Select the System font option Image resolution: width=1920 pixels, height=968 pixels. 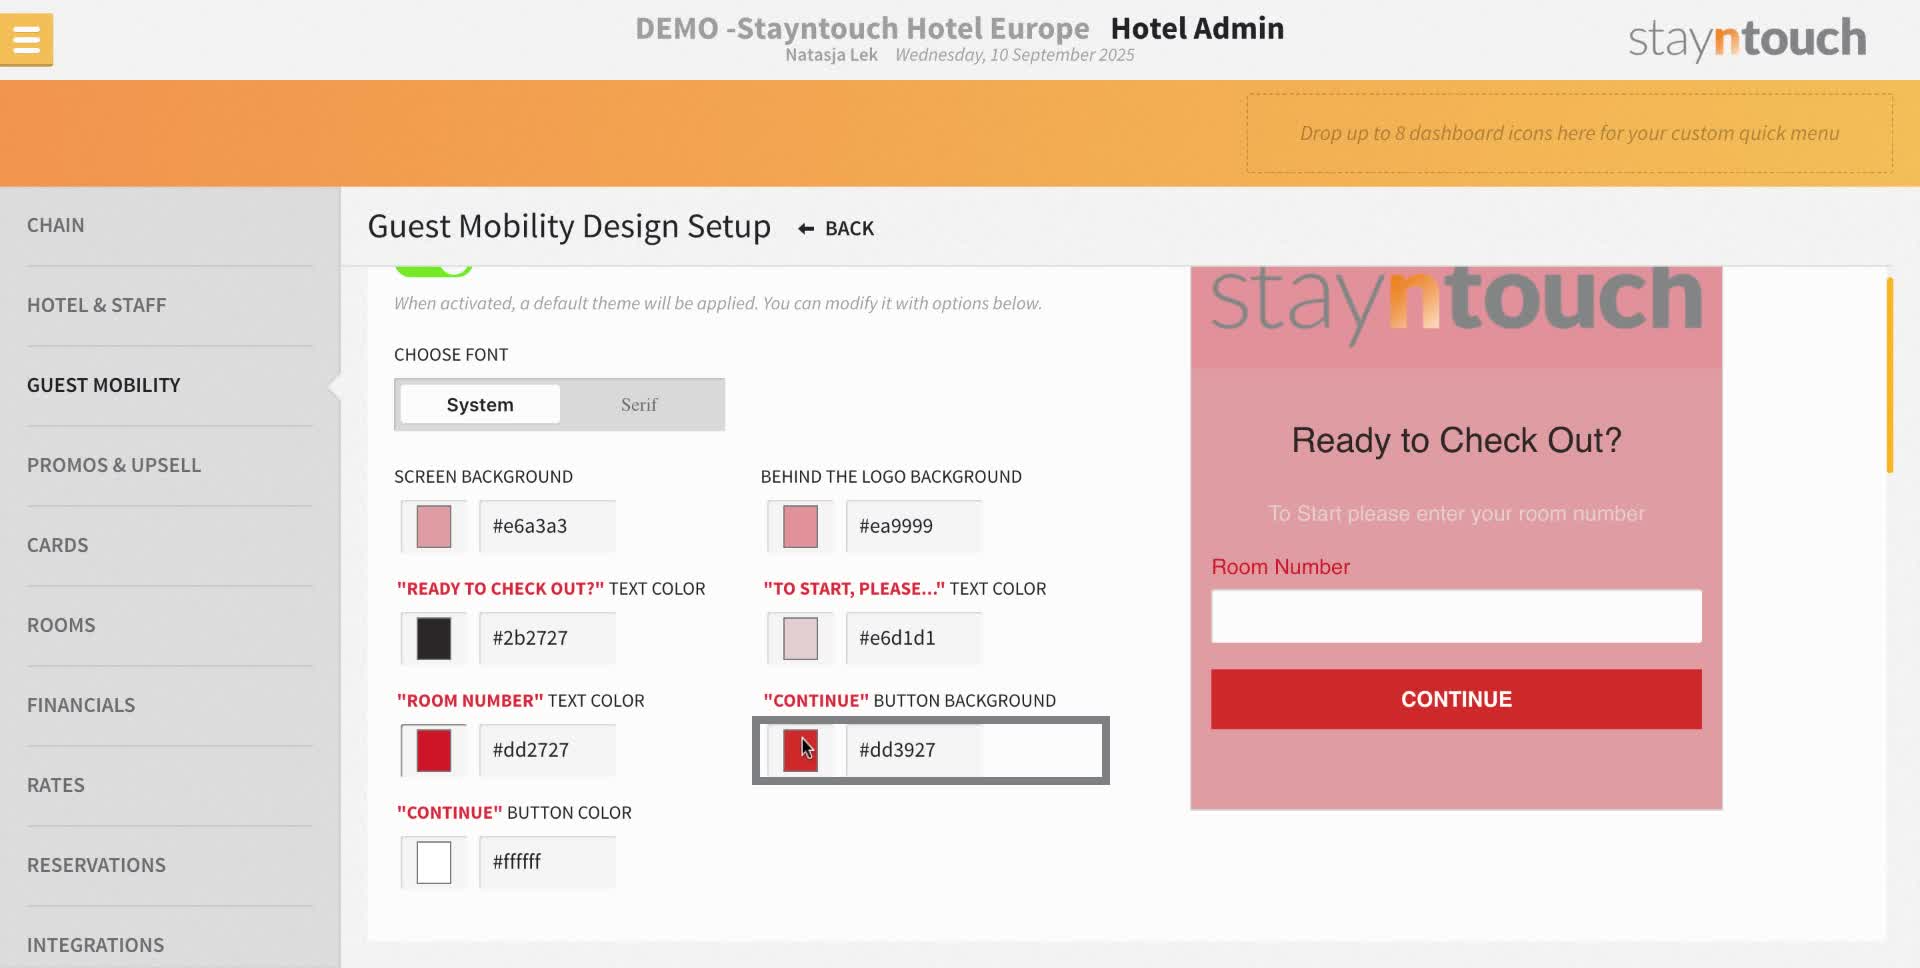[480, 404]
